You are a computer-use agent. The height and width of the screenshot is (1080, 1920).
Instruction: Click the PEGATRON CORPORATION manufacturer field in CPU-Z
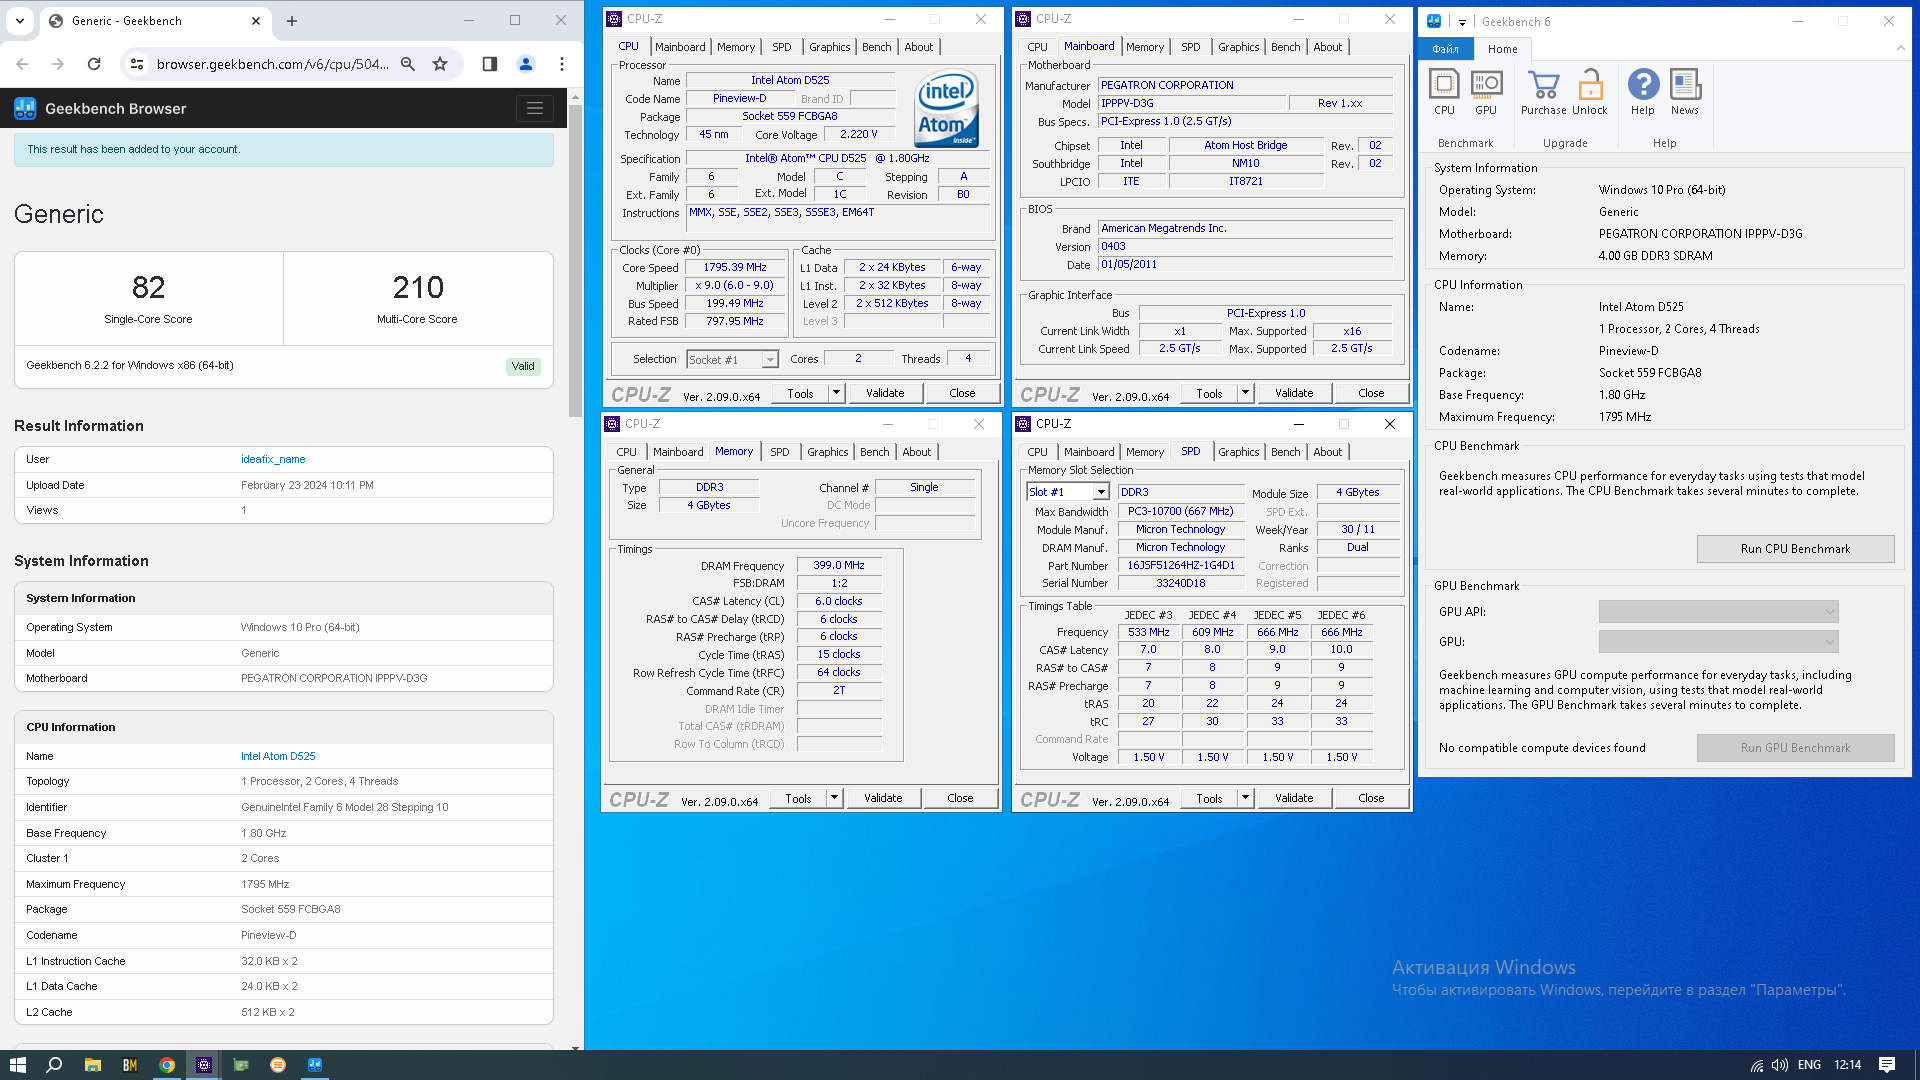[1245, 86]
